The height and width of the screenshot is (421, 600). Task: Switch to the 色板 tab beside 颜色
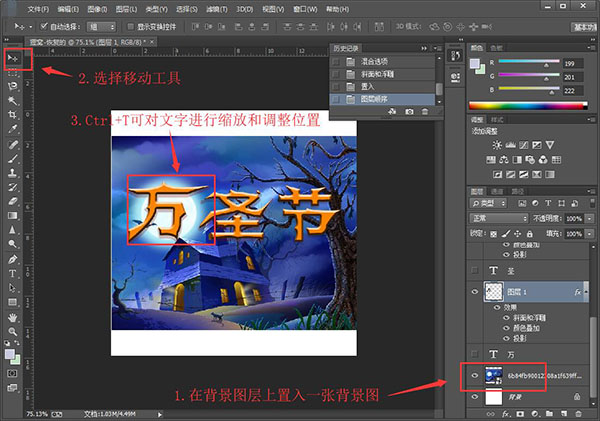tap(496, 48)
